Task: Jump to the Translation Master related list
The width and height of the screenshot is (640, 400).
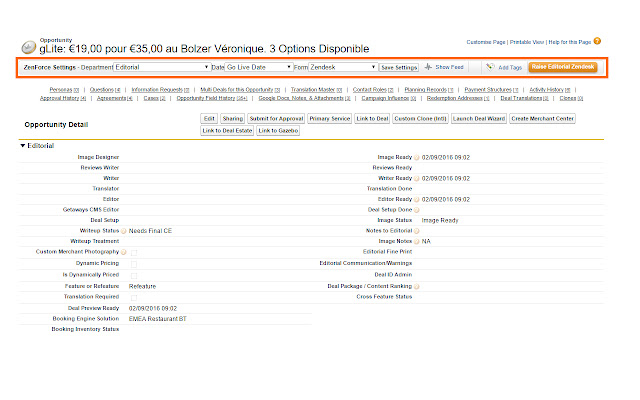Action: point(316,90)
